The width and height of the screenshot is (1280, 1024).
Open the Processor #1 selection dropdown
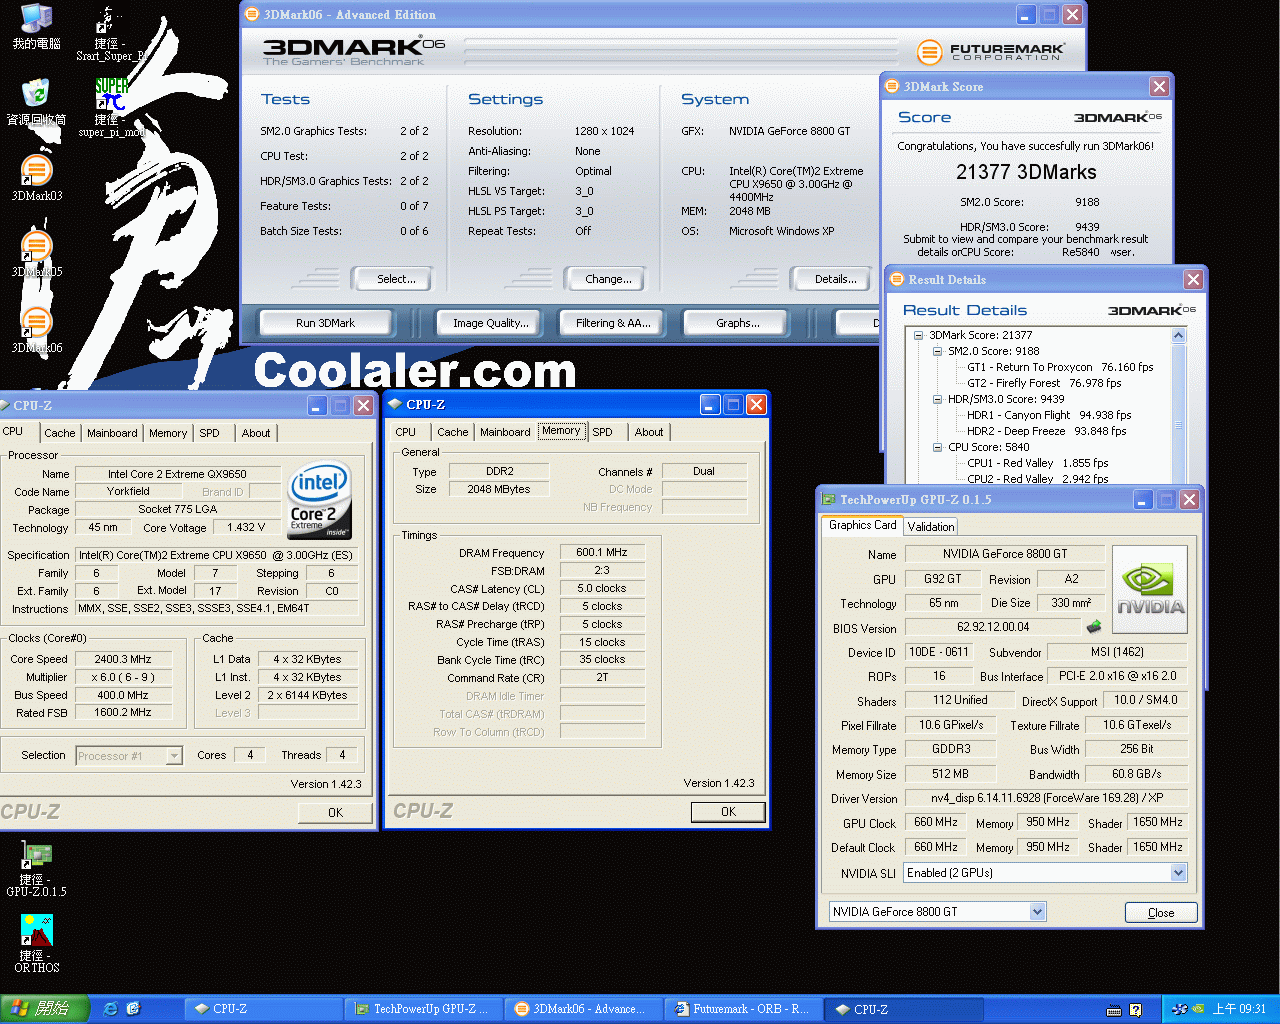tap(174, 756)
